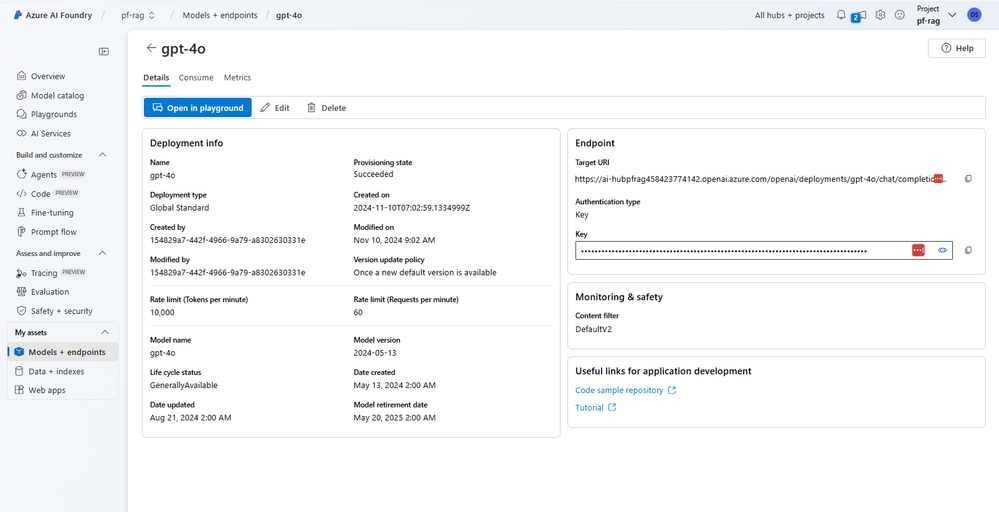Viewport: 999px width, 512px height.
Task: Click the Delete deployment button
Action: (x=327, y=108)
